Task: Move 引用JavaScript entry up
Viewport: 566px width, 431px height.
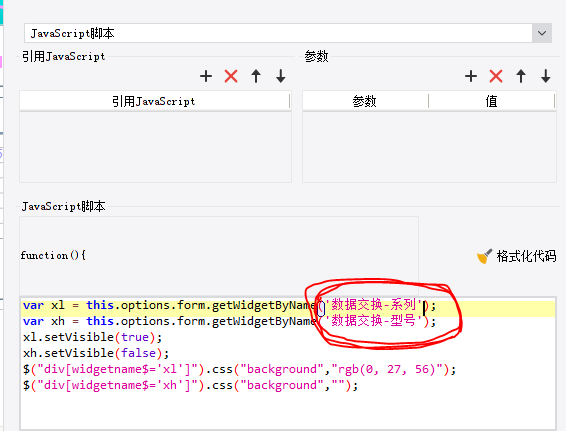Action: [x=256, y=76]
